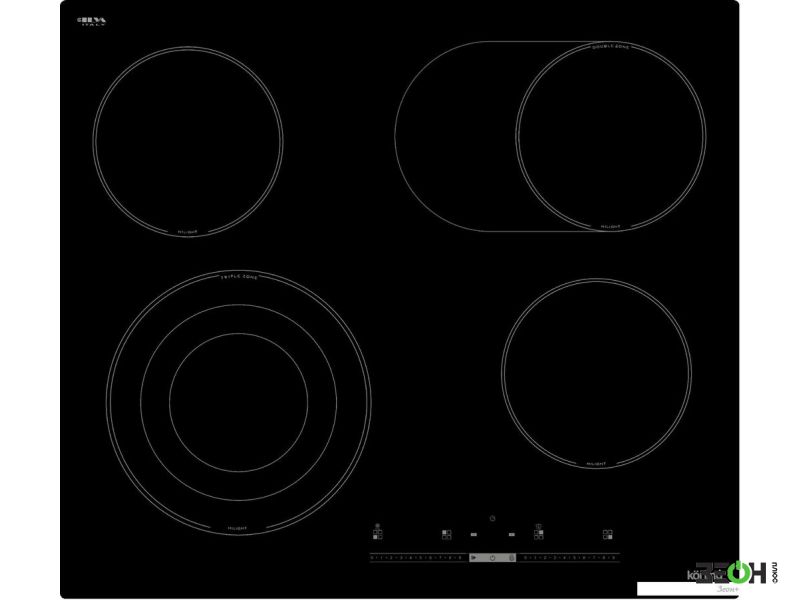Tap the power on/off touch key
This screenshot has height=600, width=800.
tap(492, 558)
